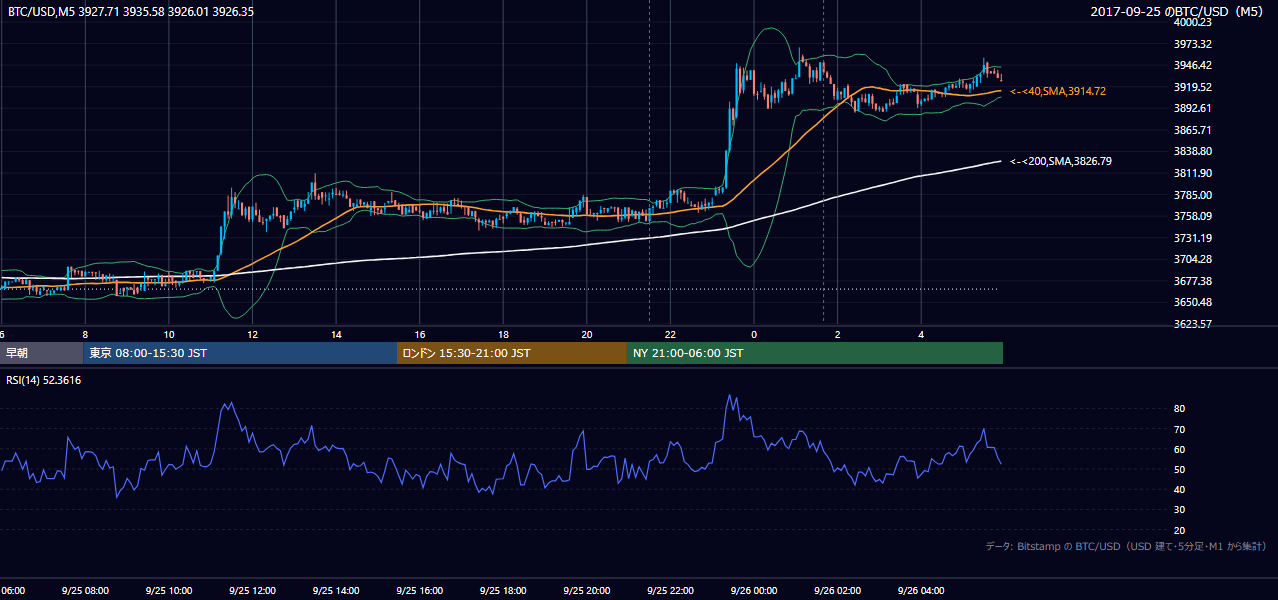Click the NY 21:00-06:00 JST session bar
This screenshot has width=1278, height=600.
click(815, 353)
